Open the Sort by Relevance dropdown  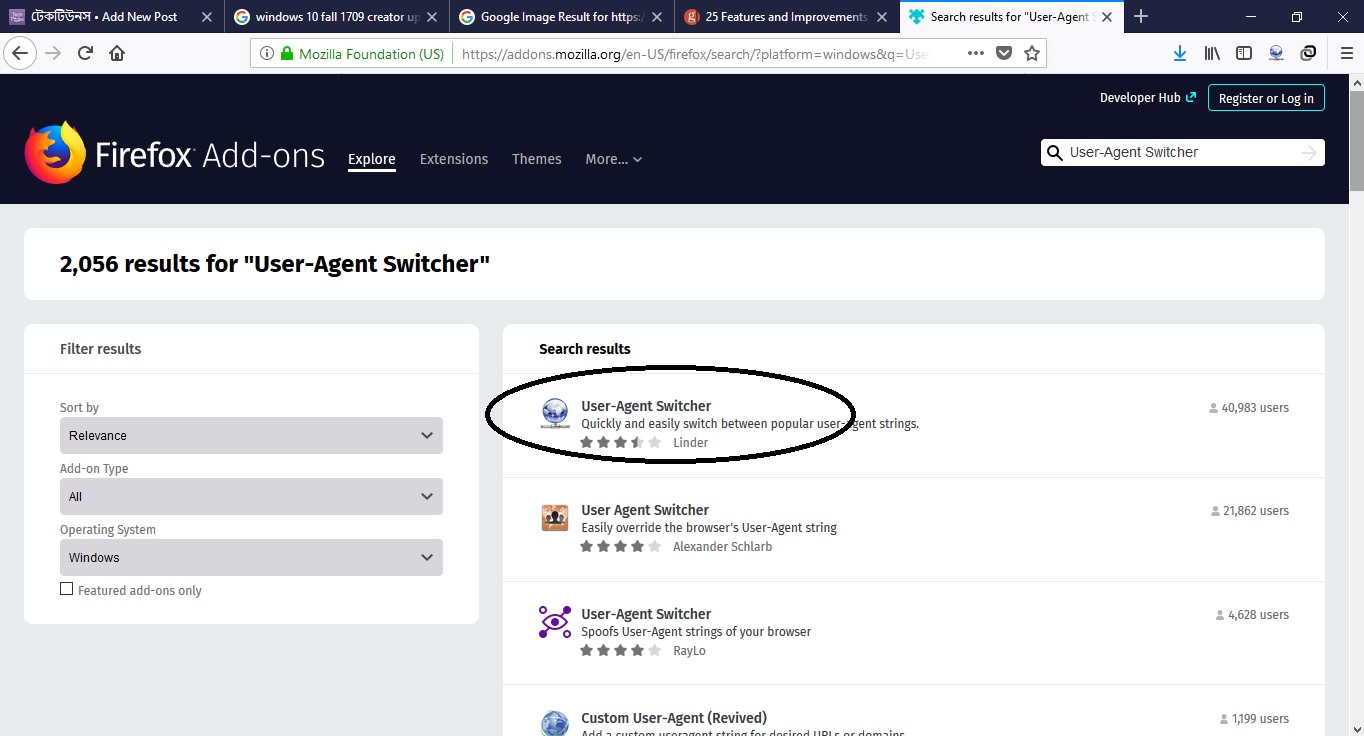(x=251, y=436)
